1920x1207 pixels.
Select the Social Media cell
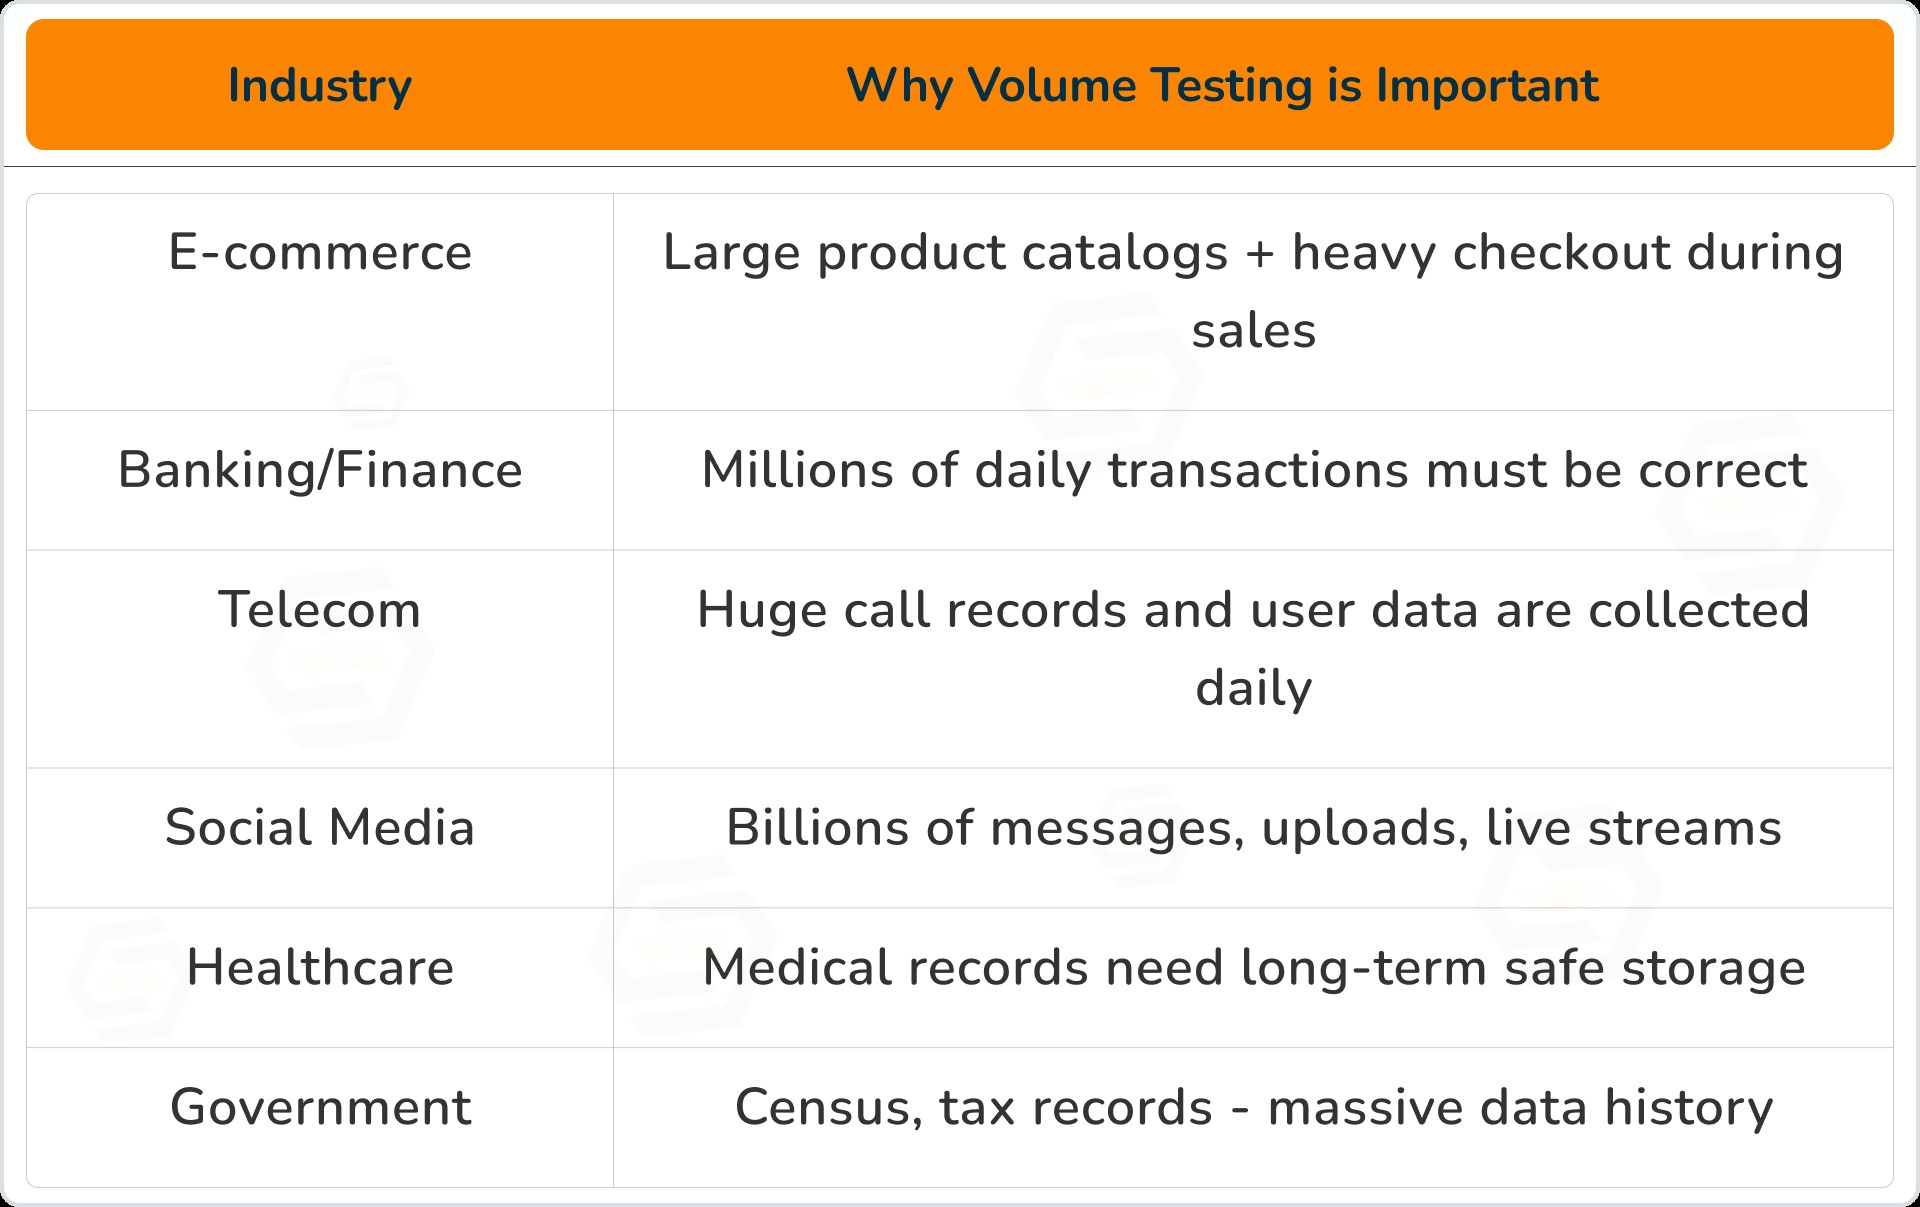coord(319,828)
